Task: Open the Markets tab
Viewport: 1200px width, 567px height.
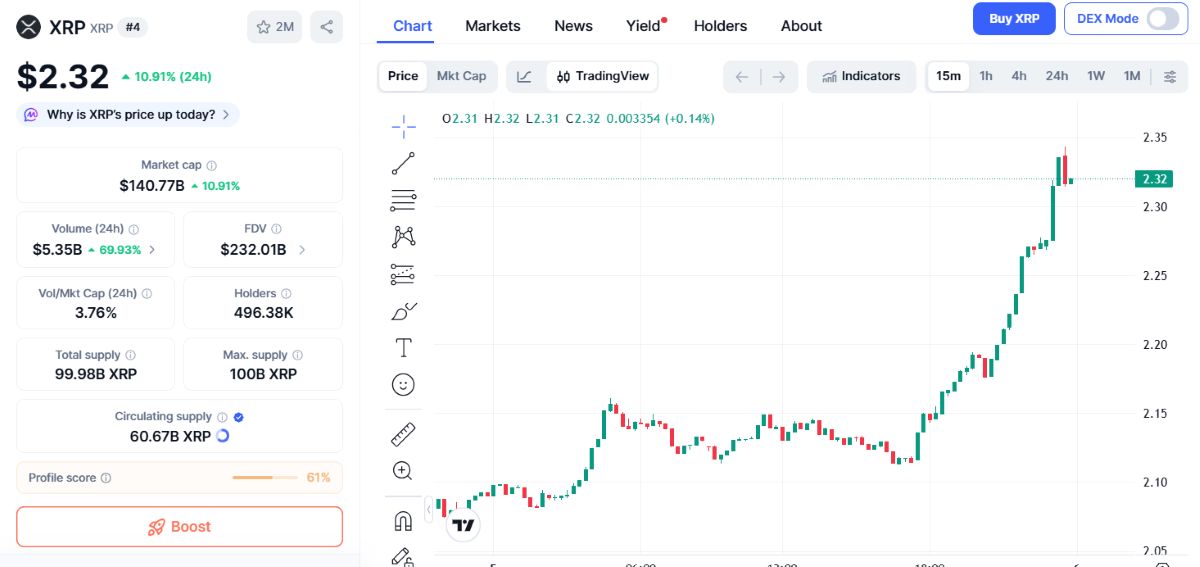Action: click(493, 26)
